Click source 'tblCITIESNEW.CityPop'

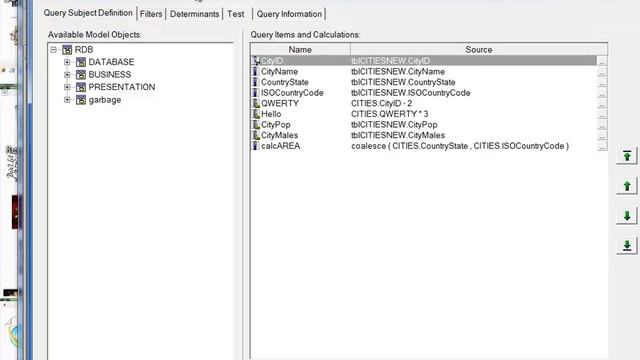point(394,124)
